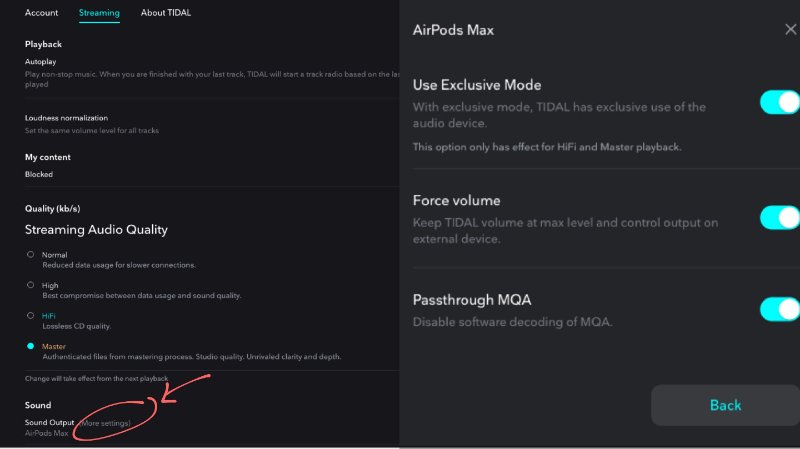Click the Master label text
The image size is (800, 449).
(54, 346)
